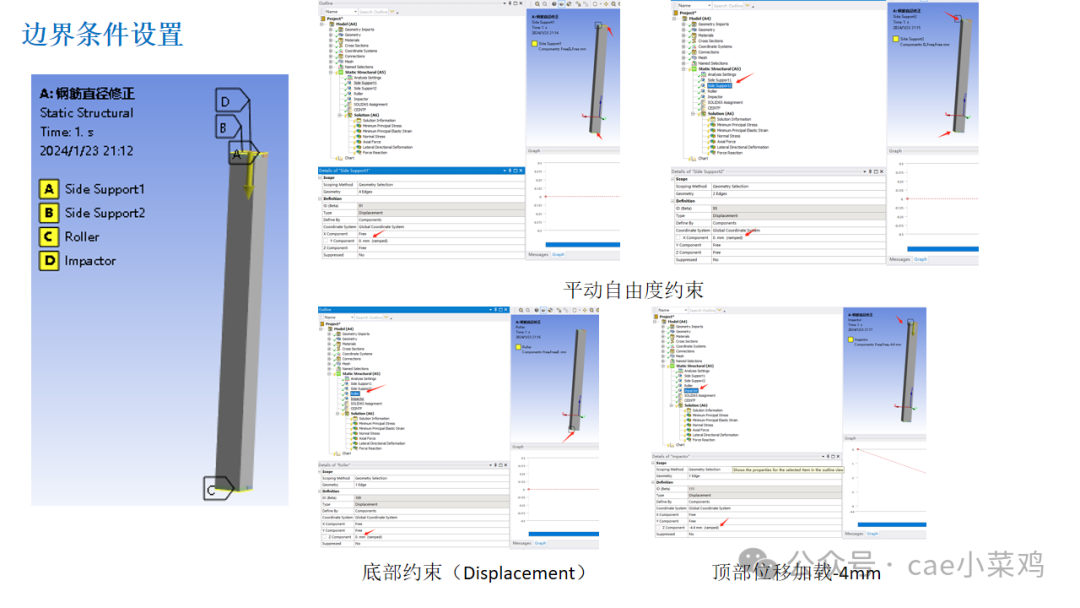Expand the Geometry branch in the Outline
Screen dimensions: 1080x608
331,35
